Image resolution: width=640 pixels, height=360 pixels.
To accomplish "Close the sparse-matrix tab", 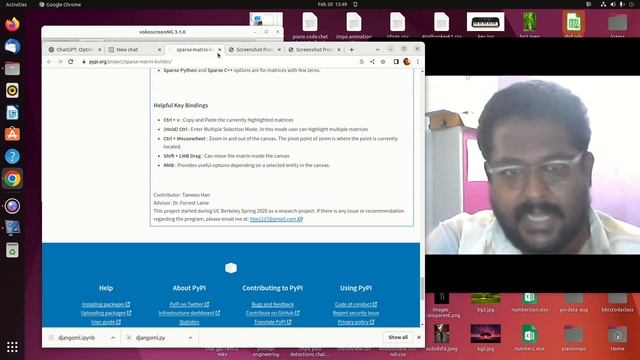I will coord(220,49).
